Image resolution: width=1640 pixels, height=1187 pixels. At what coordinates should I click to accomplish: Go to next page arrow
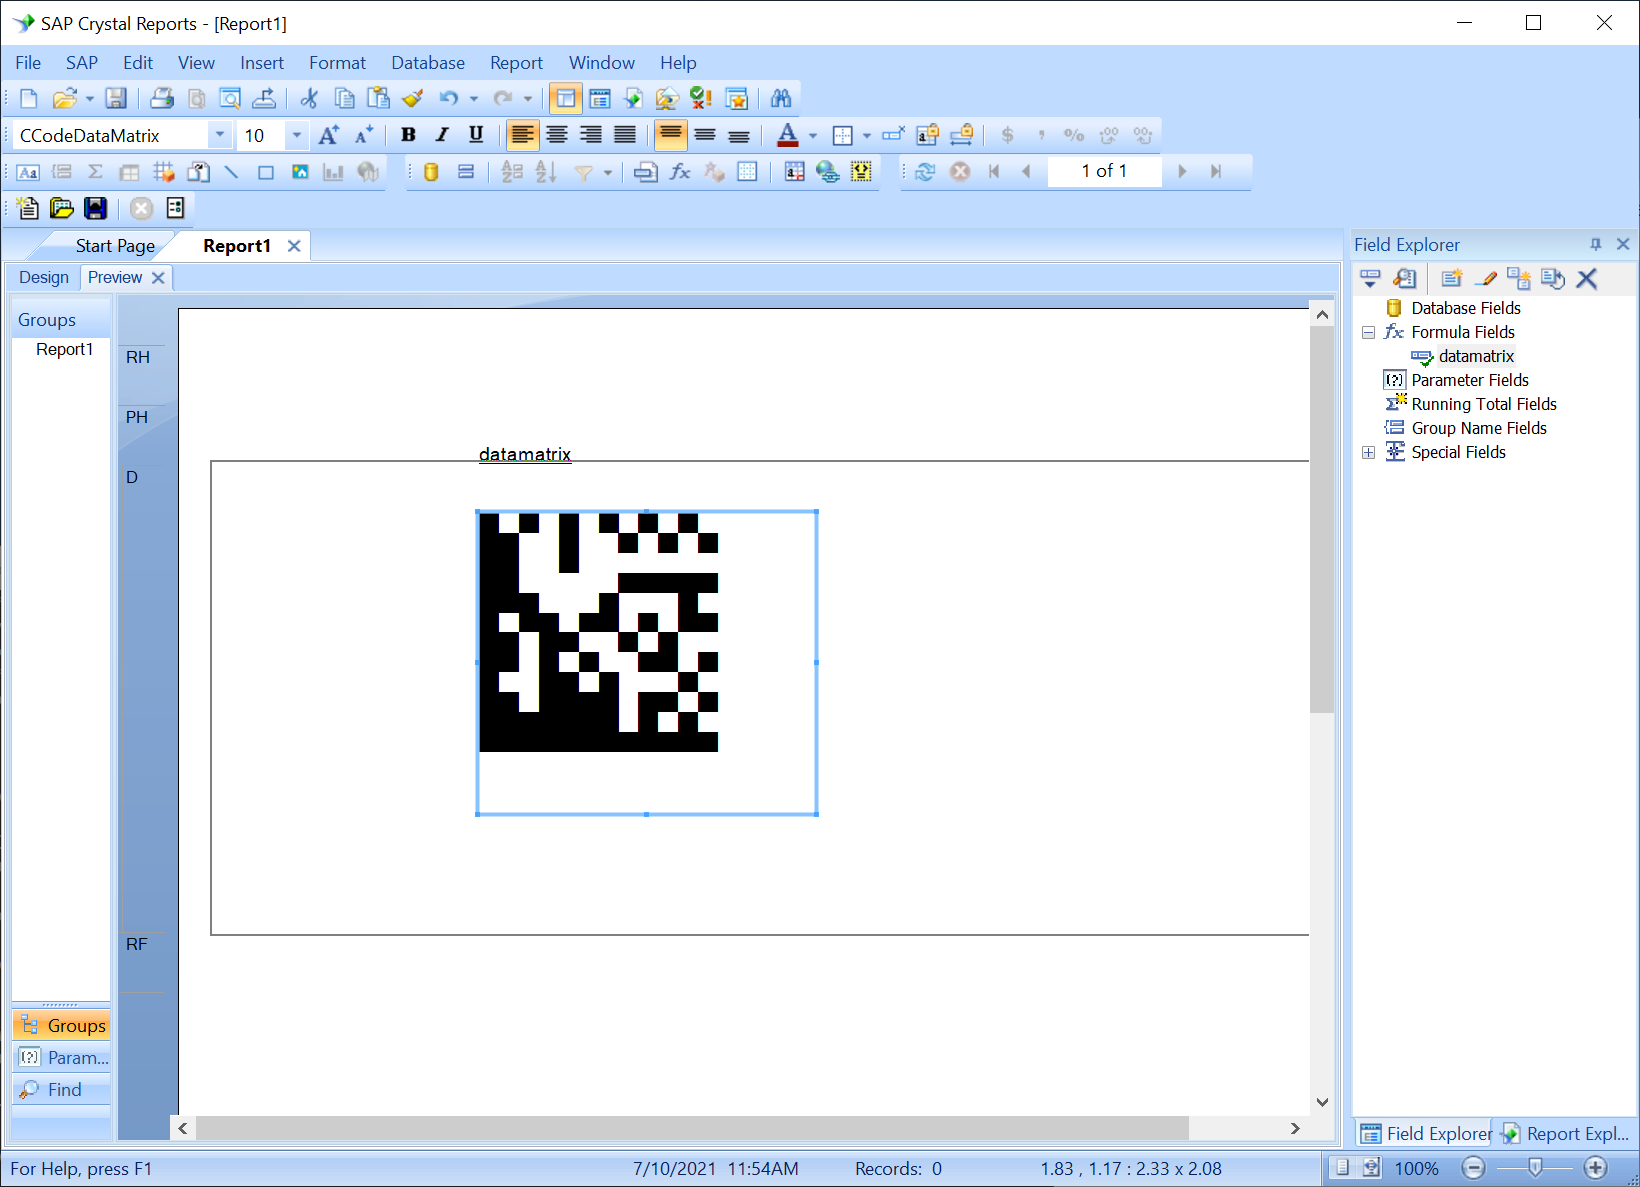(x=1182, y=172)
